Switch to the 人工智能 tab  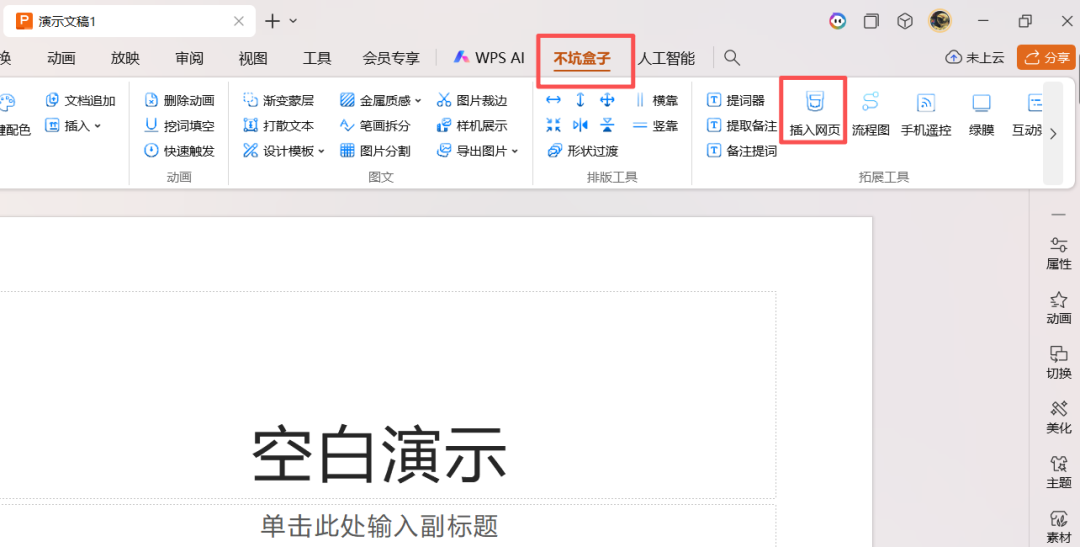[666, 59]
